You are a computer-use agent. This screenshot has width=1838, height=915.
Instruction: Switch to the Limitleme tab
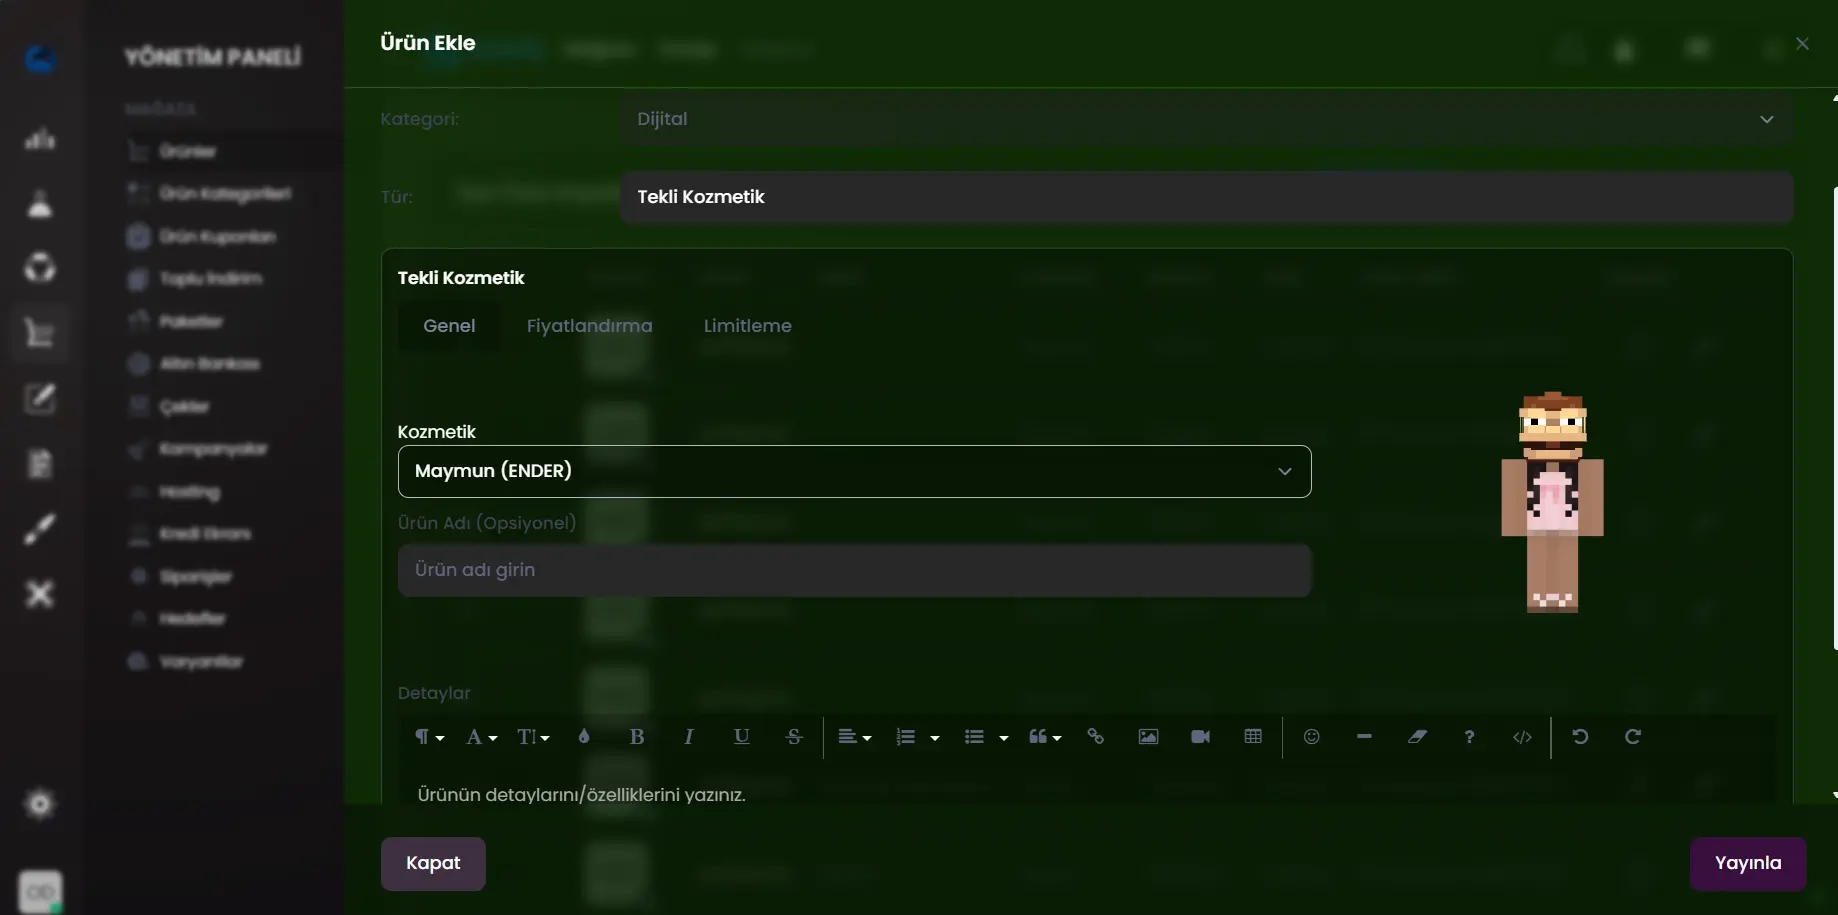coord(747,326)
